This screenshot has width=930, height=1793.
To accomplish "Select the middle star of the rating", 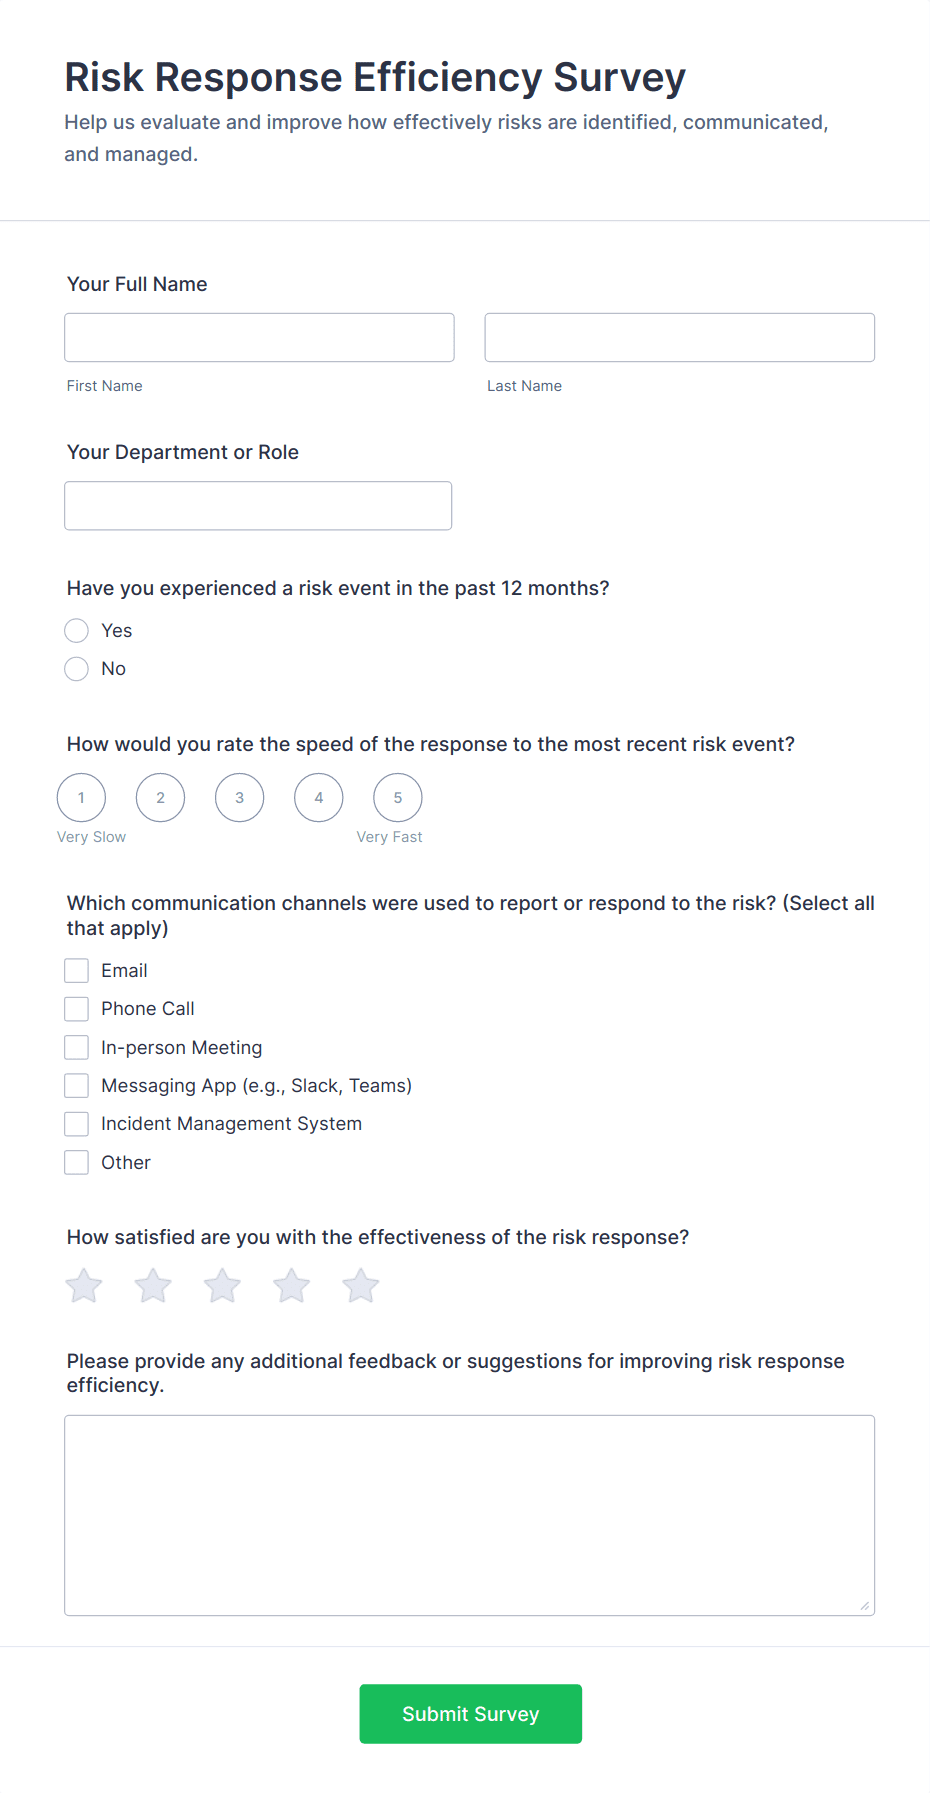I will coord(221,1286).
